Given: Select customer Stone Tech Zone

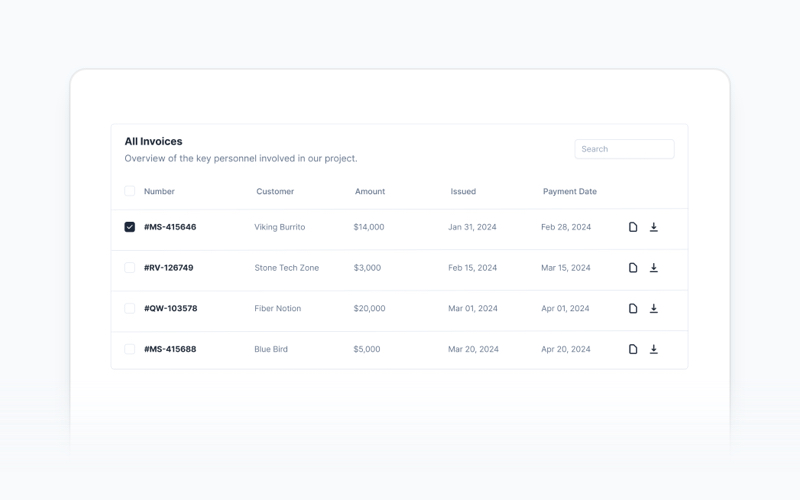Looking at the screenshot, I should pos(286,268).
